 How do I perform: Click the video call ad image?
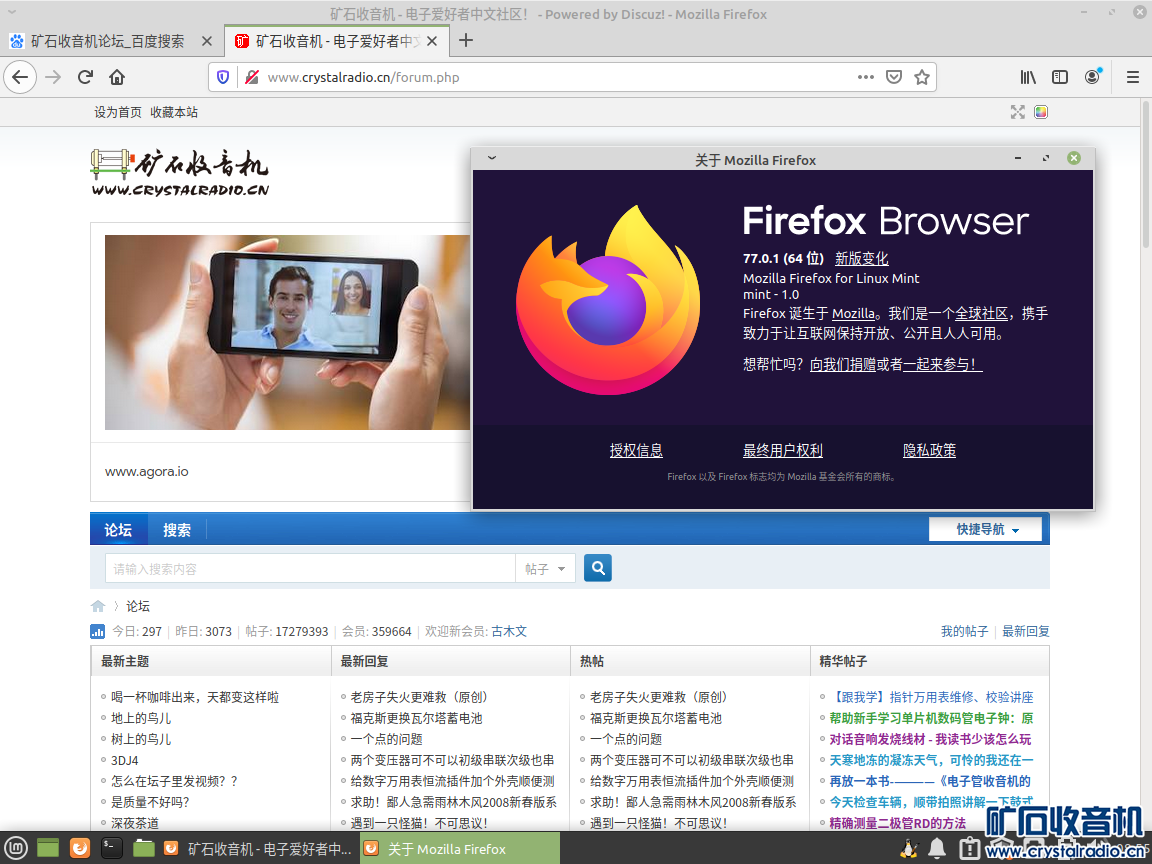287,332
